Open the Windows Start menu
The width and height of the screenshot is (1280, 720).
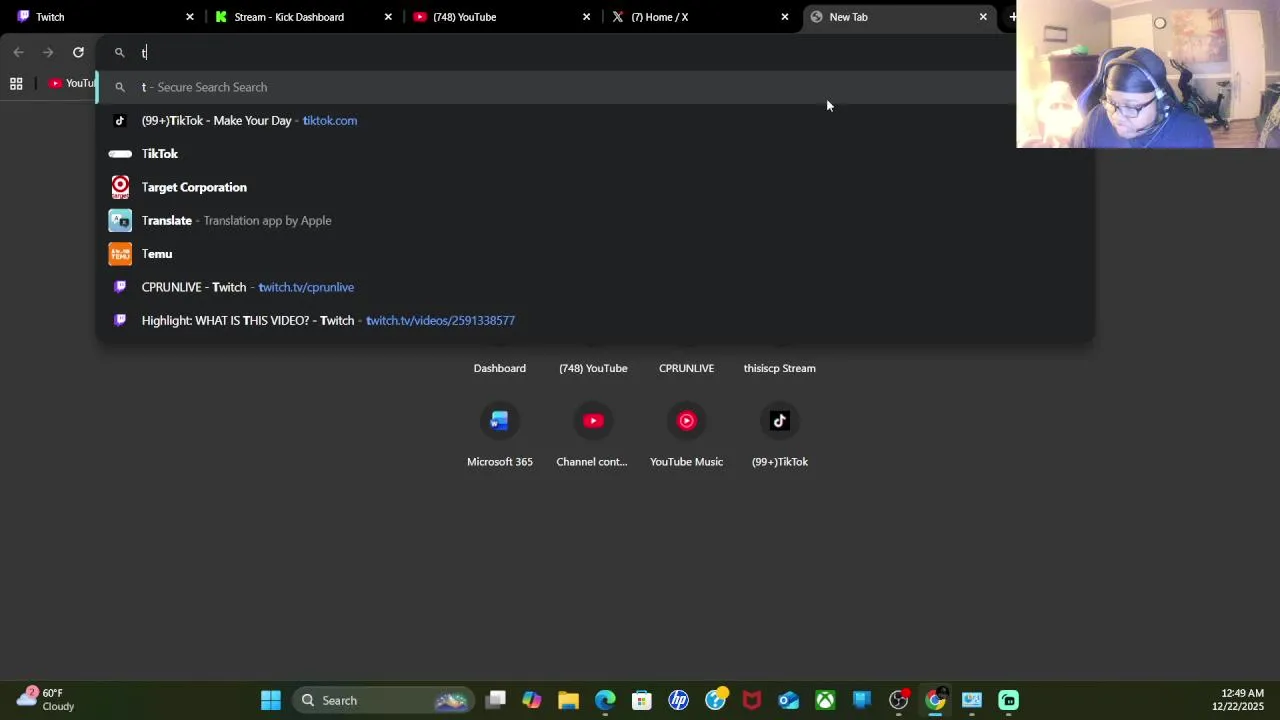click(271, 700)
